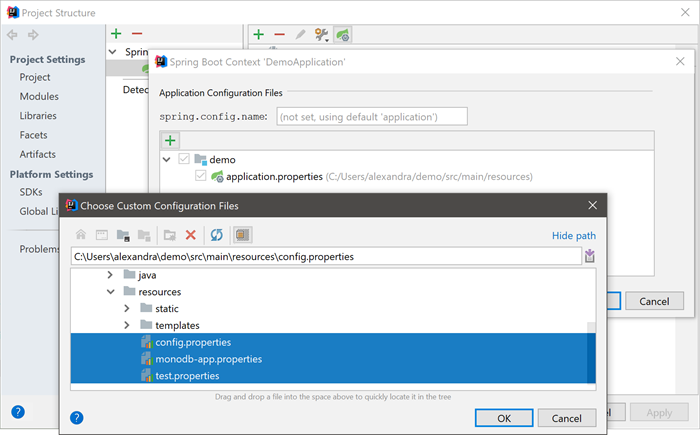This screenshot has width=700, height=435.
Task: Open help in Project Structure window
Action: click(x=18, y=412)
